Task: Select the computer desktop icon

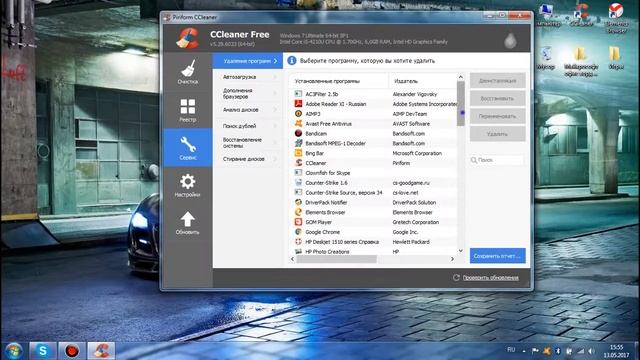Action: point(548,15)
